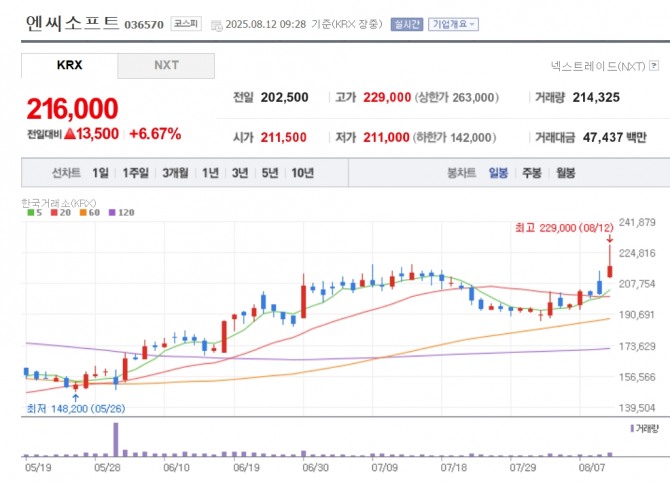This screenshot has width=670, height=482.
Task: Click the 최고 229,000 (08/12) chart label
Action: pyautogui.click(x=564, y=228)
